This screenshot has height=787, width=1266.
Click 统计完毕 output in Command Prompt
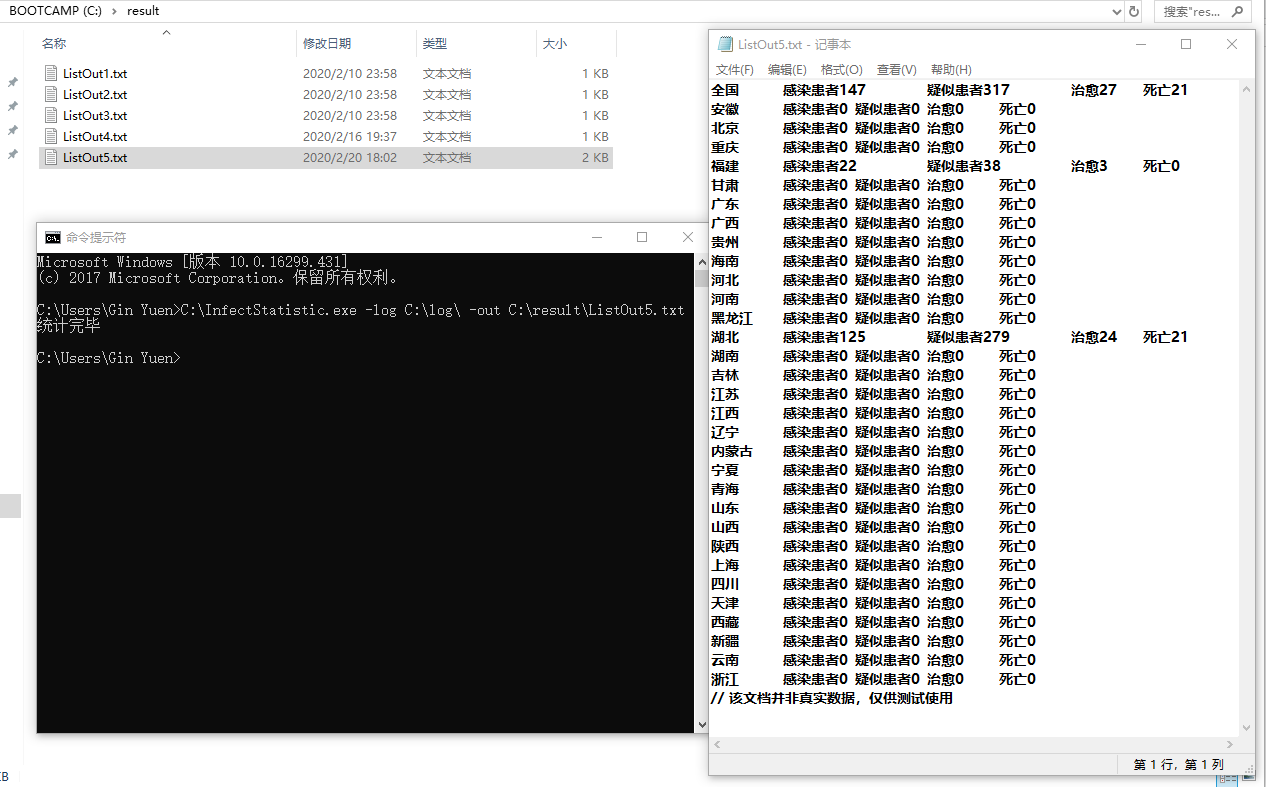(x=69, y=326)
